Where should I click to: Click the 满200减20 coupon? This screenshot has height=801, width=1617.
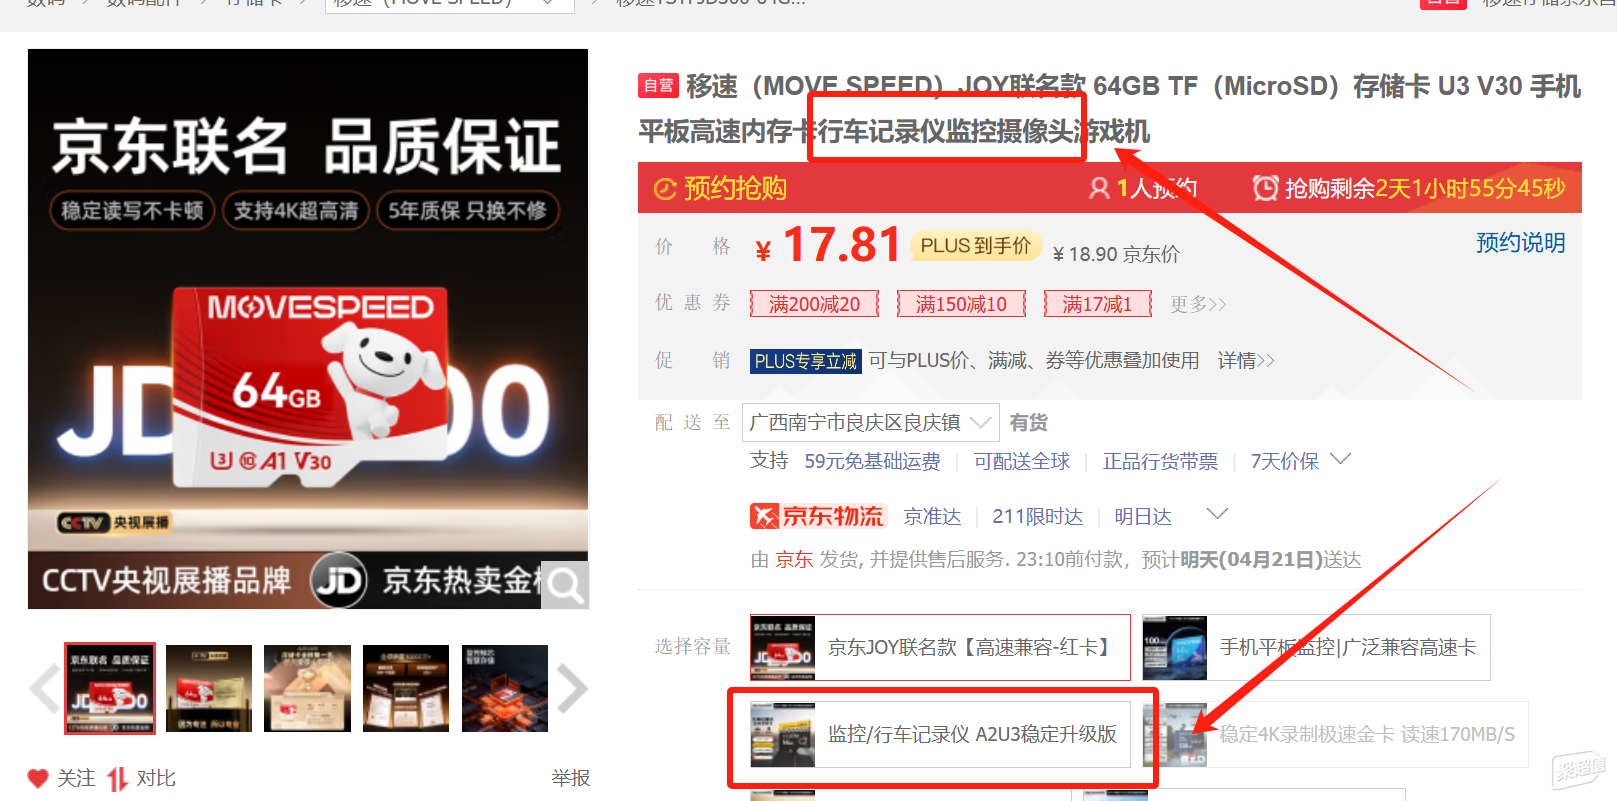(x=814, y=304)
